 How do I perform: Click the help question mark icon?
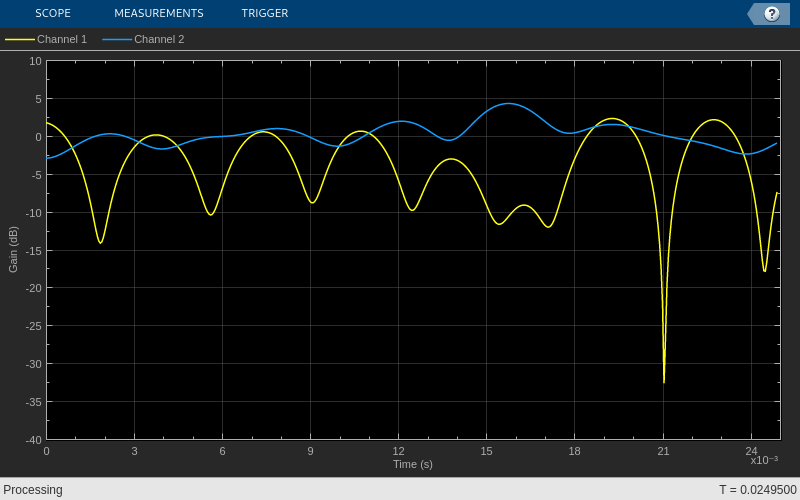pyautogui.click(x=771, y=14)
